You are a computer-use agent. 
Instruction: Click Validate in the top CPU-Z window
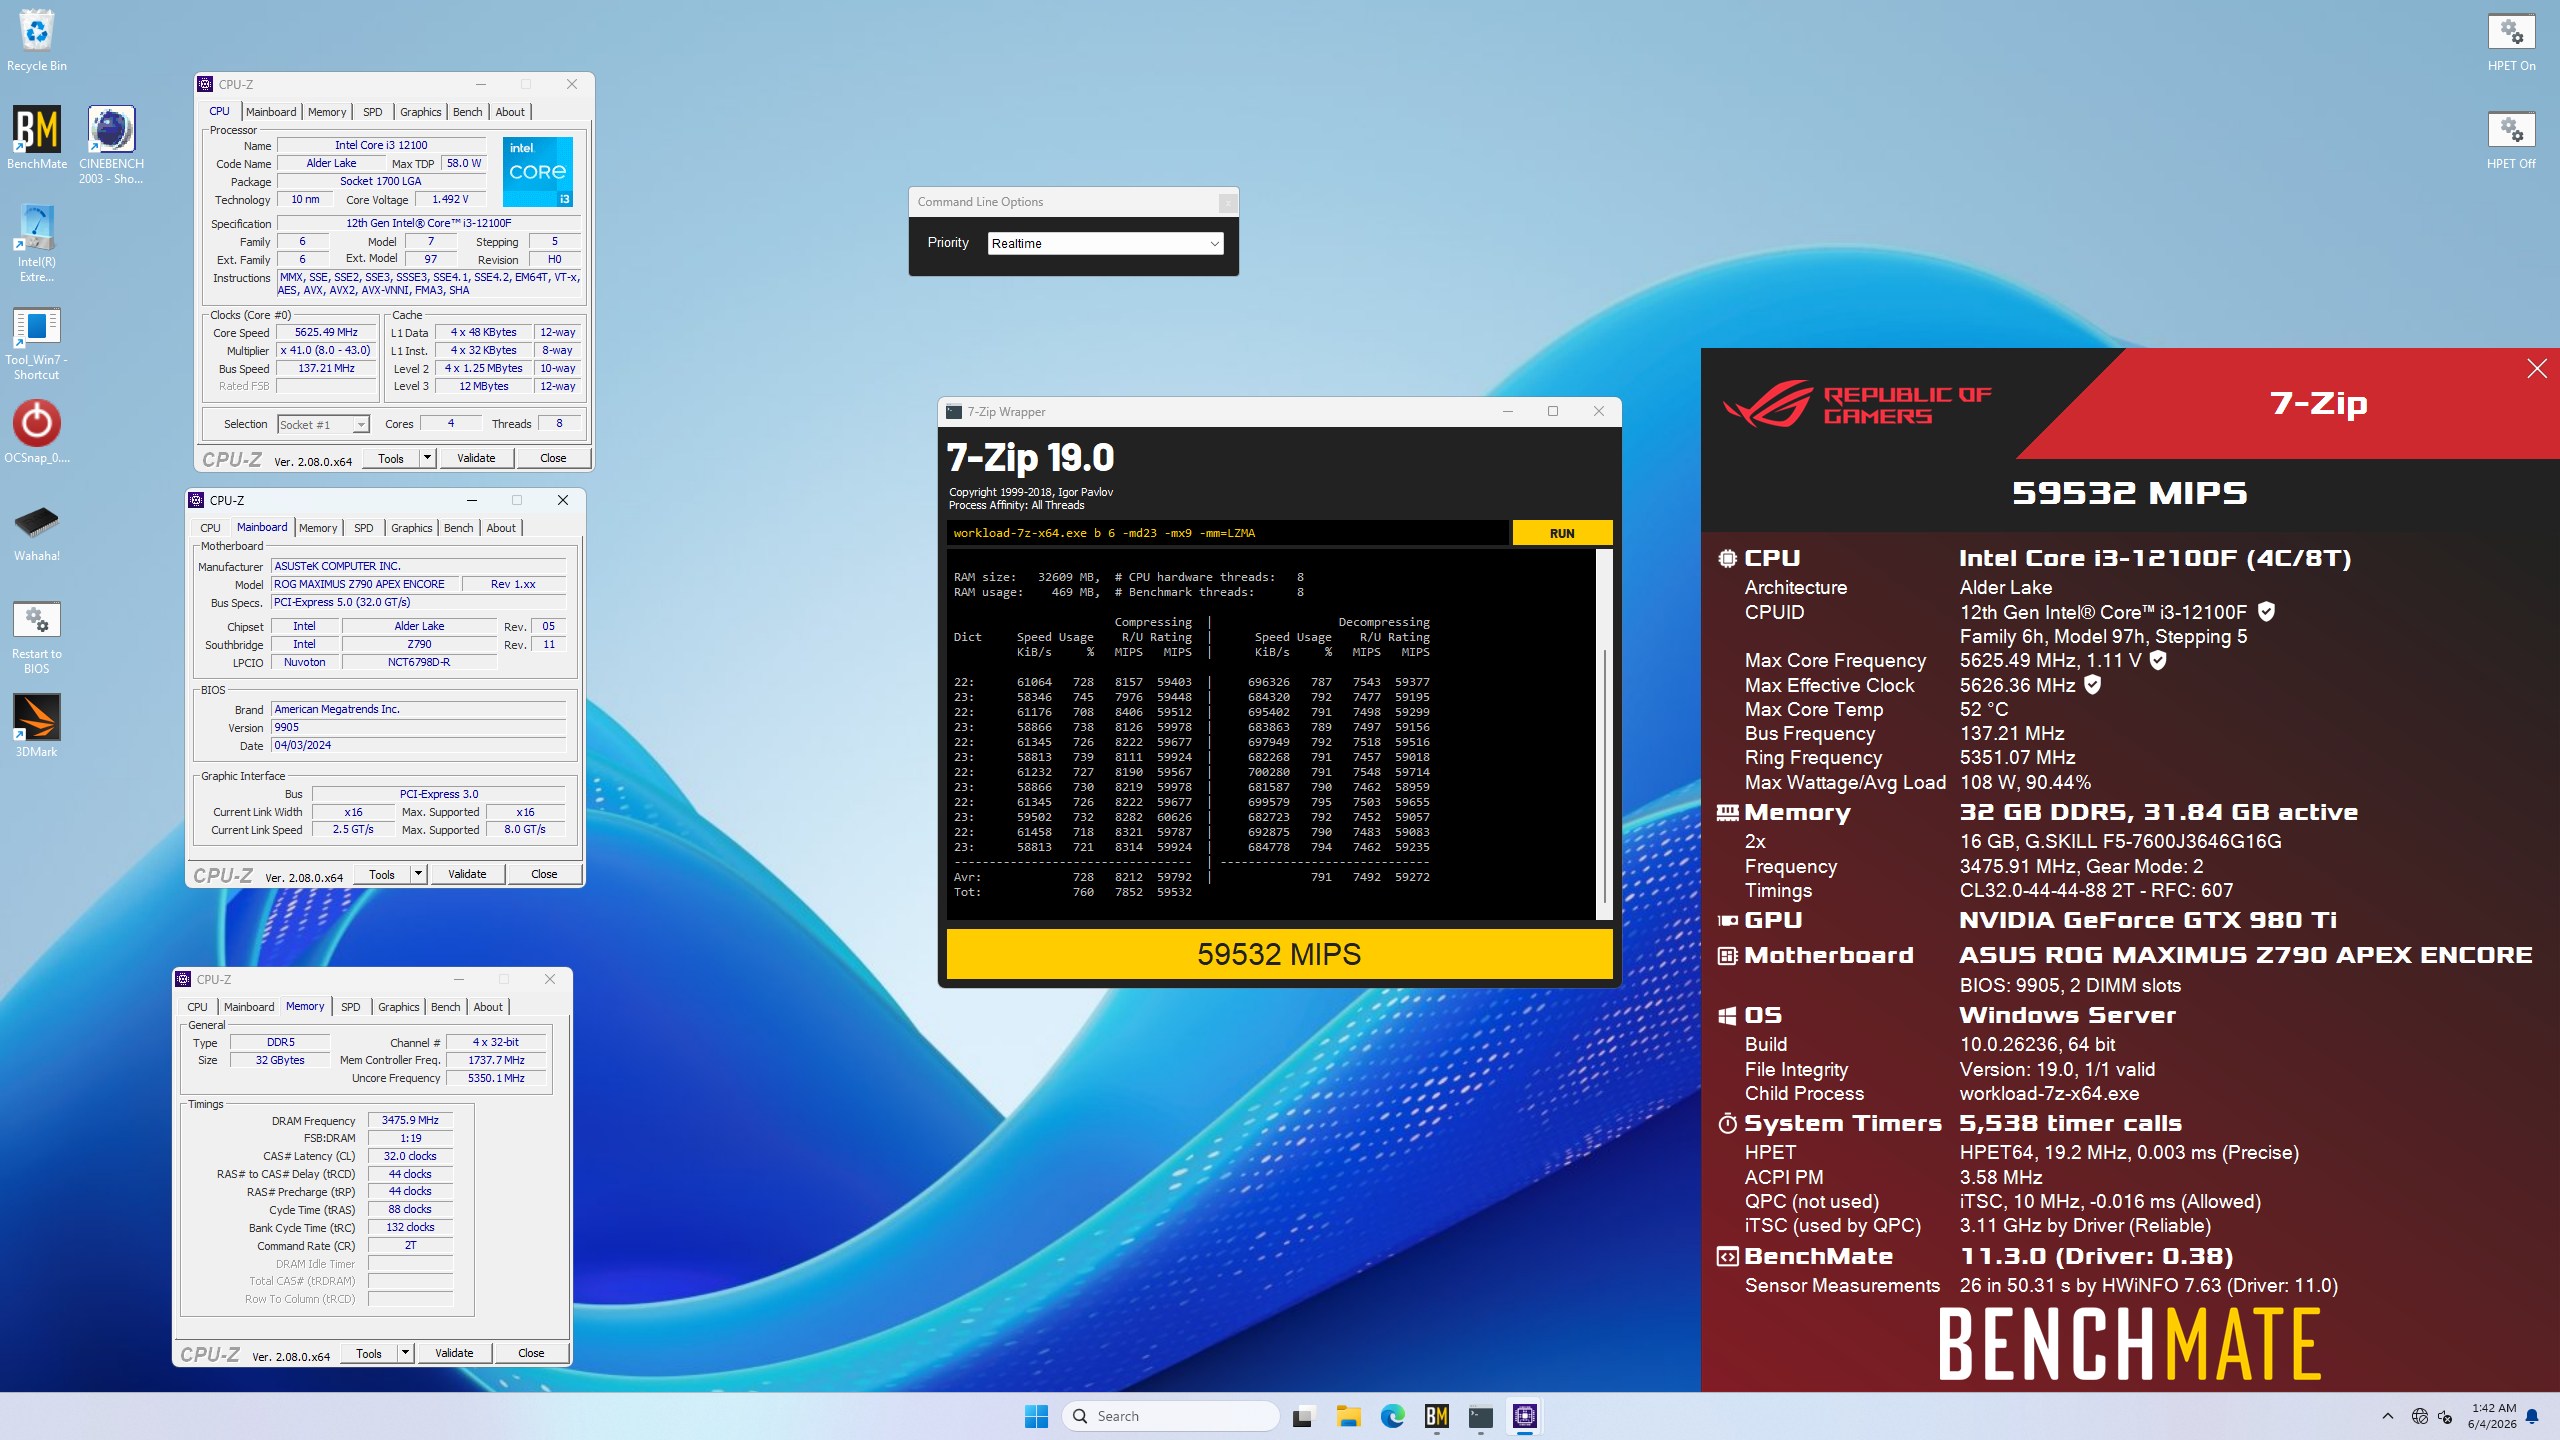click(x=476, y=458)
